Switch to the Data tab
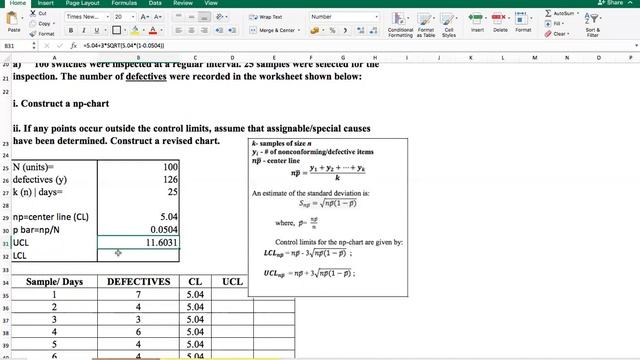 155,3
